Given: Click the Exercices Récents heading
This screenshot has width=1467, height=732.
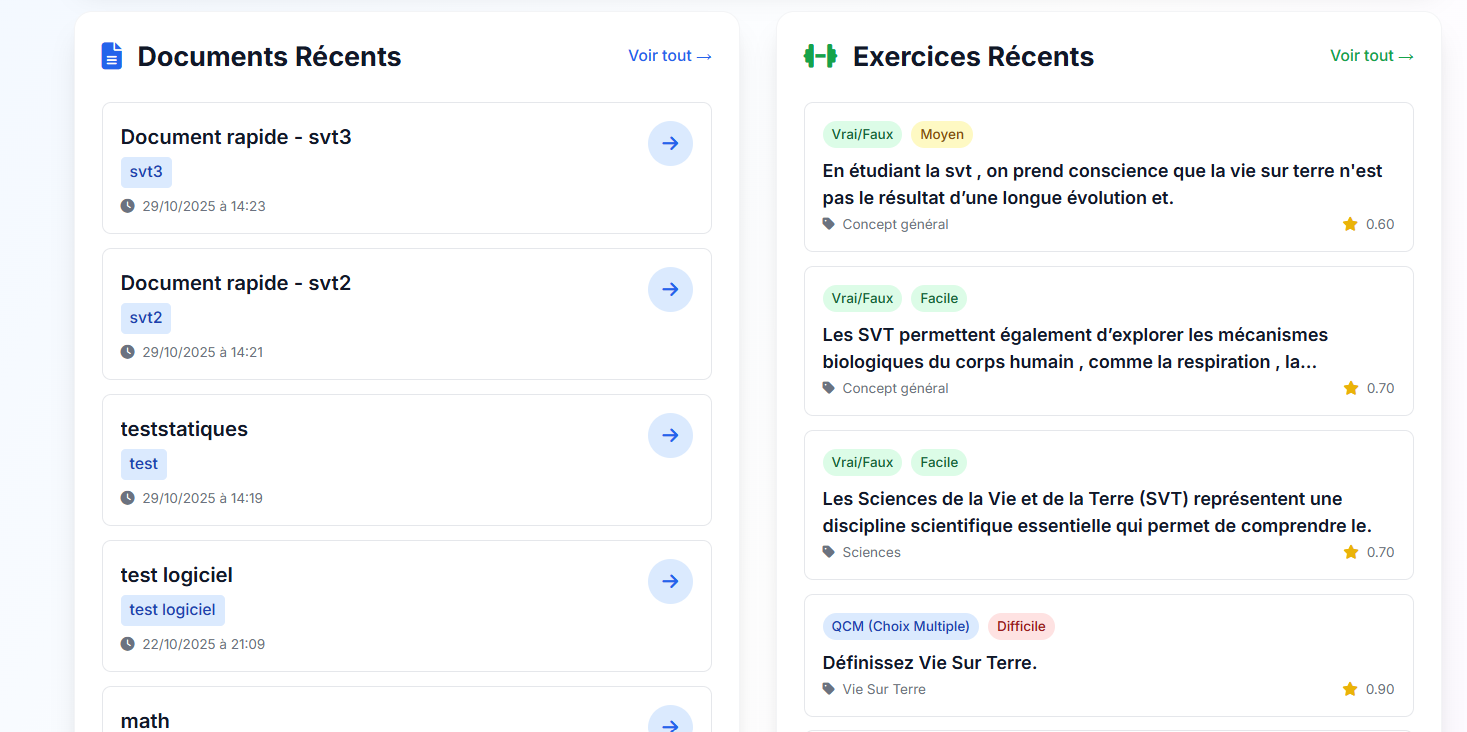Looking at the screenshot, I should (973, 56).
